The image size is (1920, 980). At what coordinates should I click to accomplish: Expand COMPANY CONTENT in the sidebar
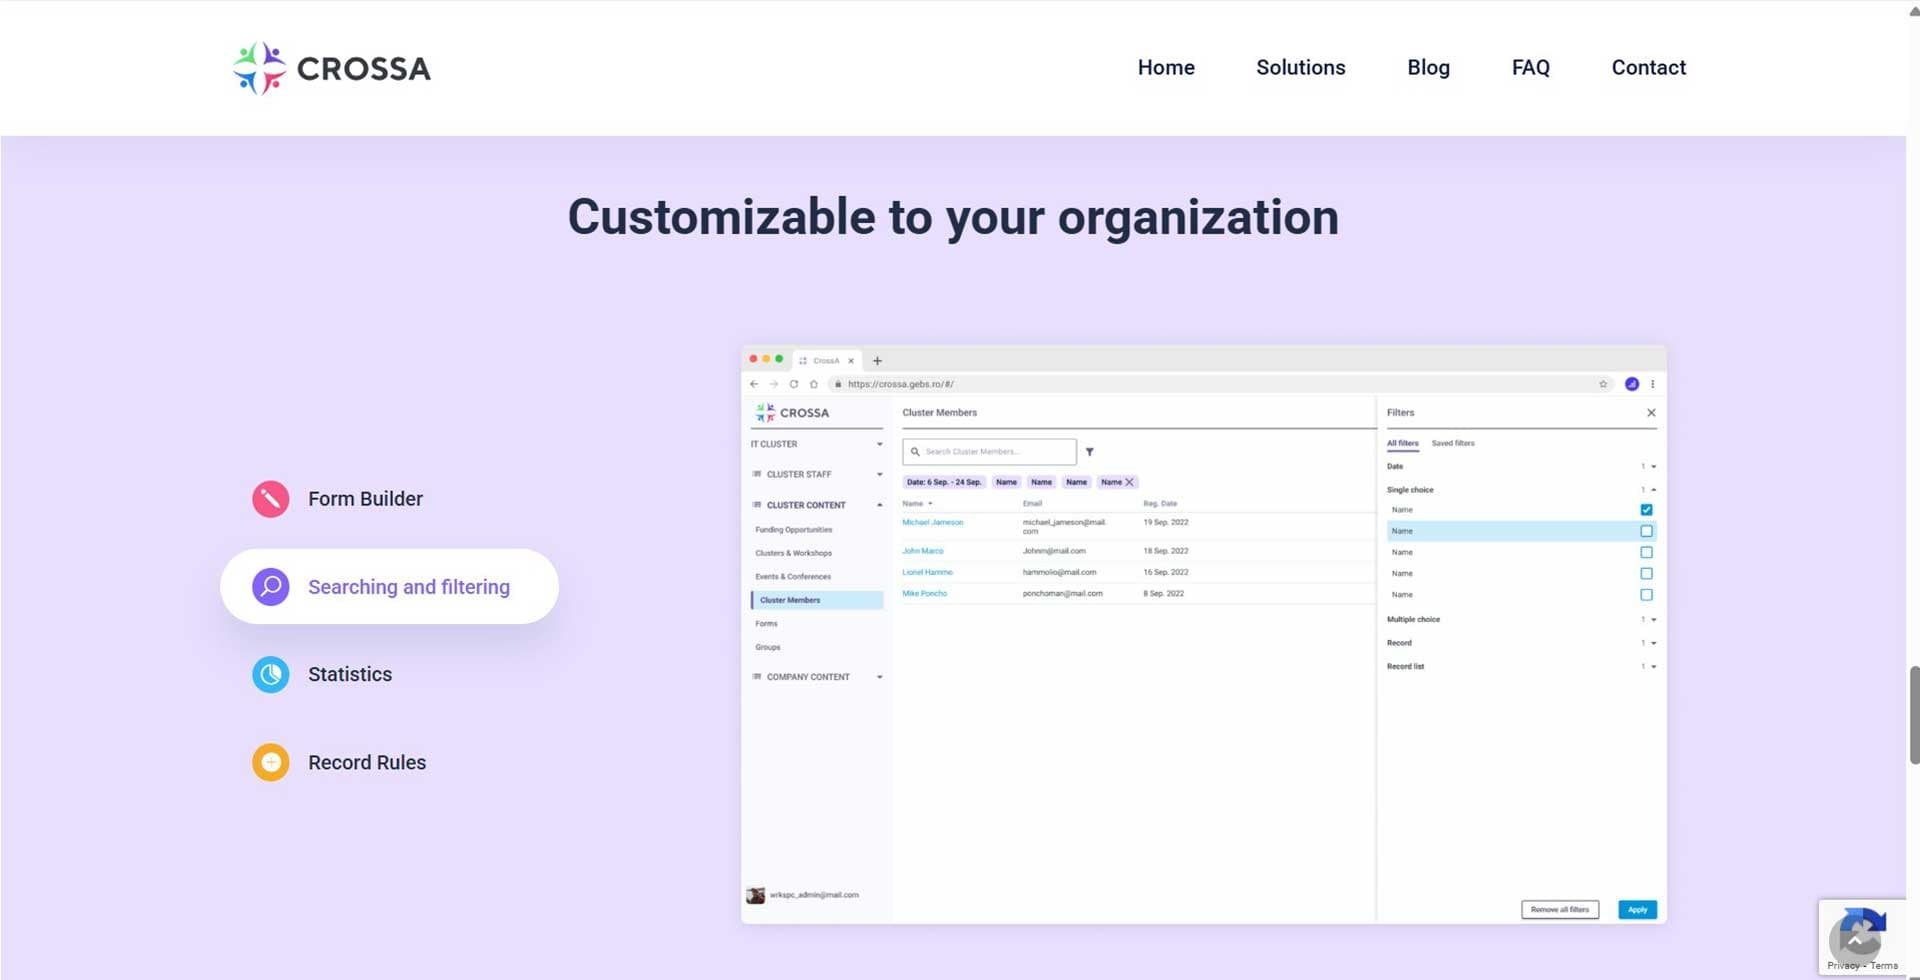coord(879,677)
